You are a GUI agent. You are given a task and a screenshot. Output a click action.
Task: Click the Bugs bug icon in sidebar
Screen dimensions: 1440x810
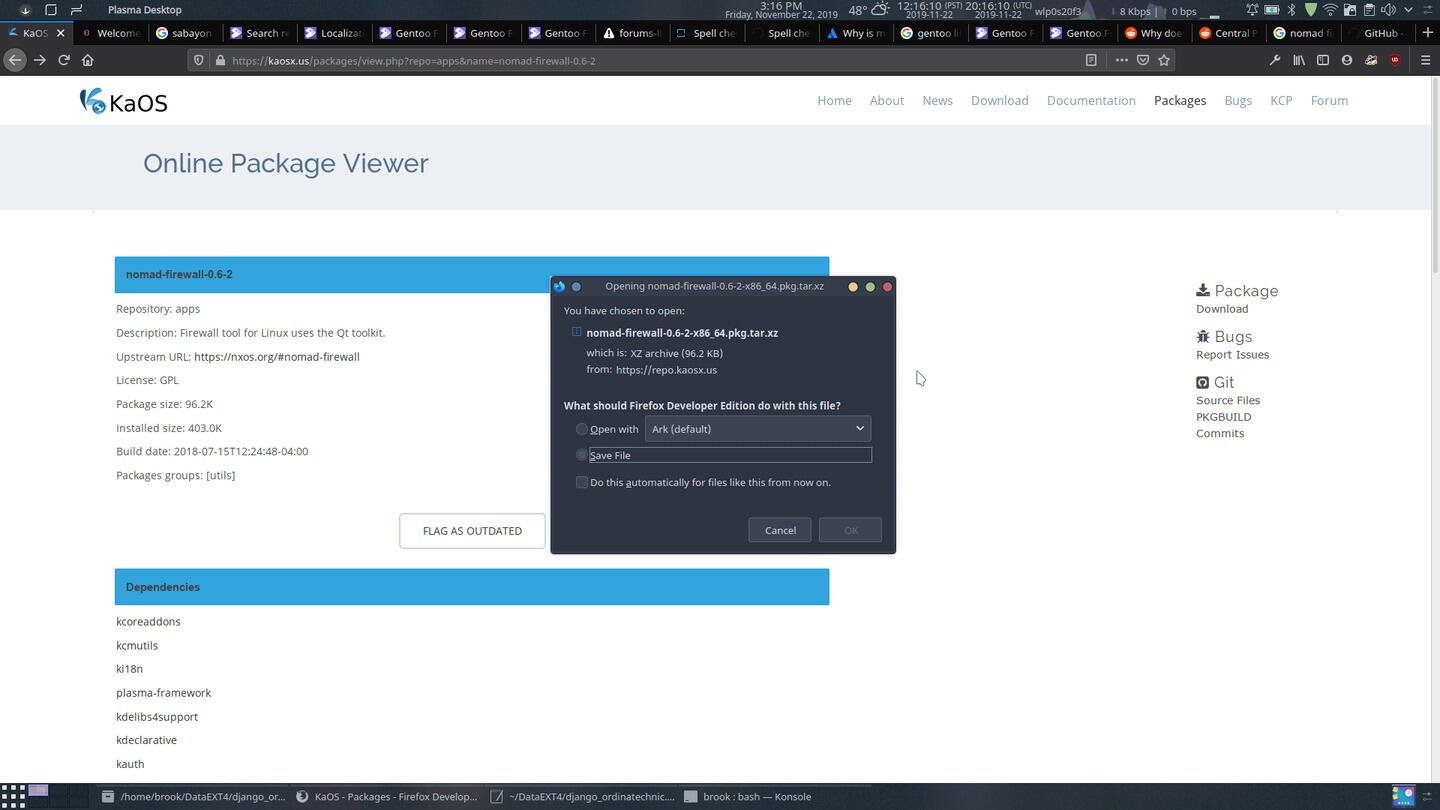coord(1203,337)
